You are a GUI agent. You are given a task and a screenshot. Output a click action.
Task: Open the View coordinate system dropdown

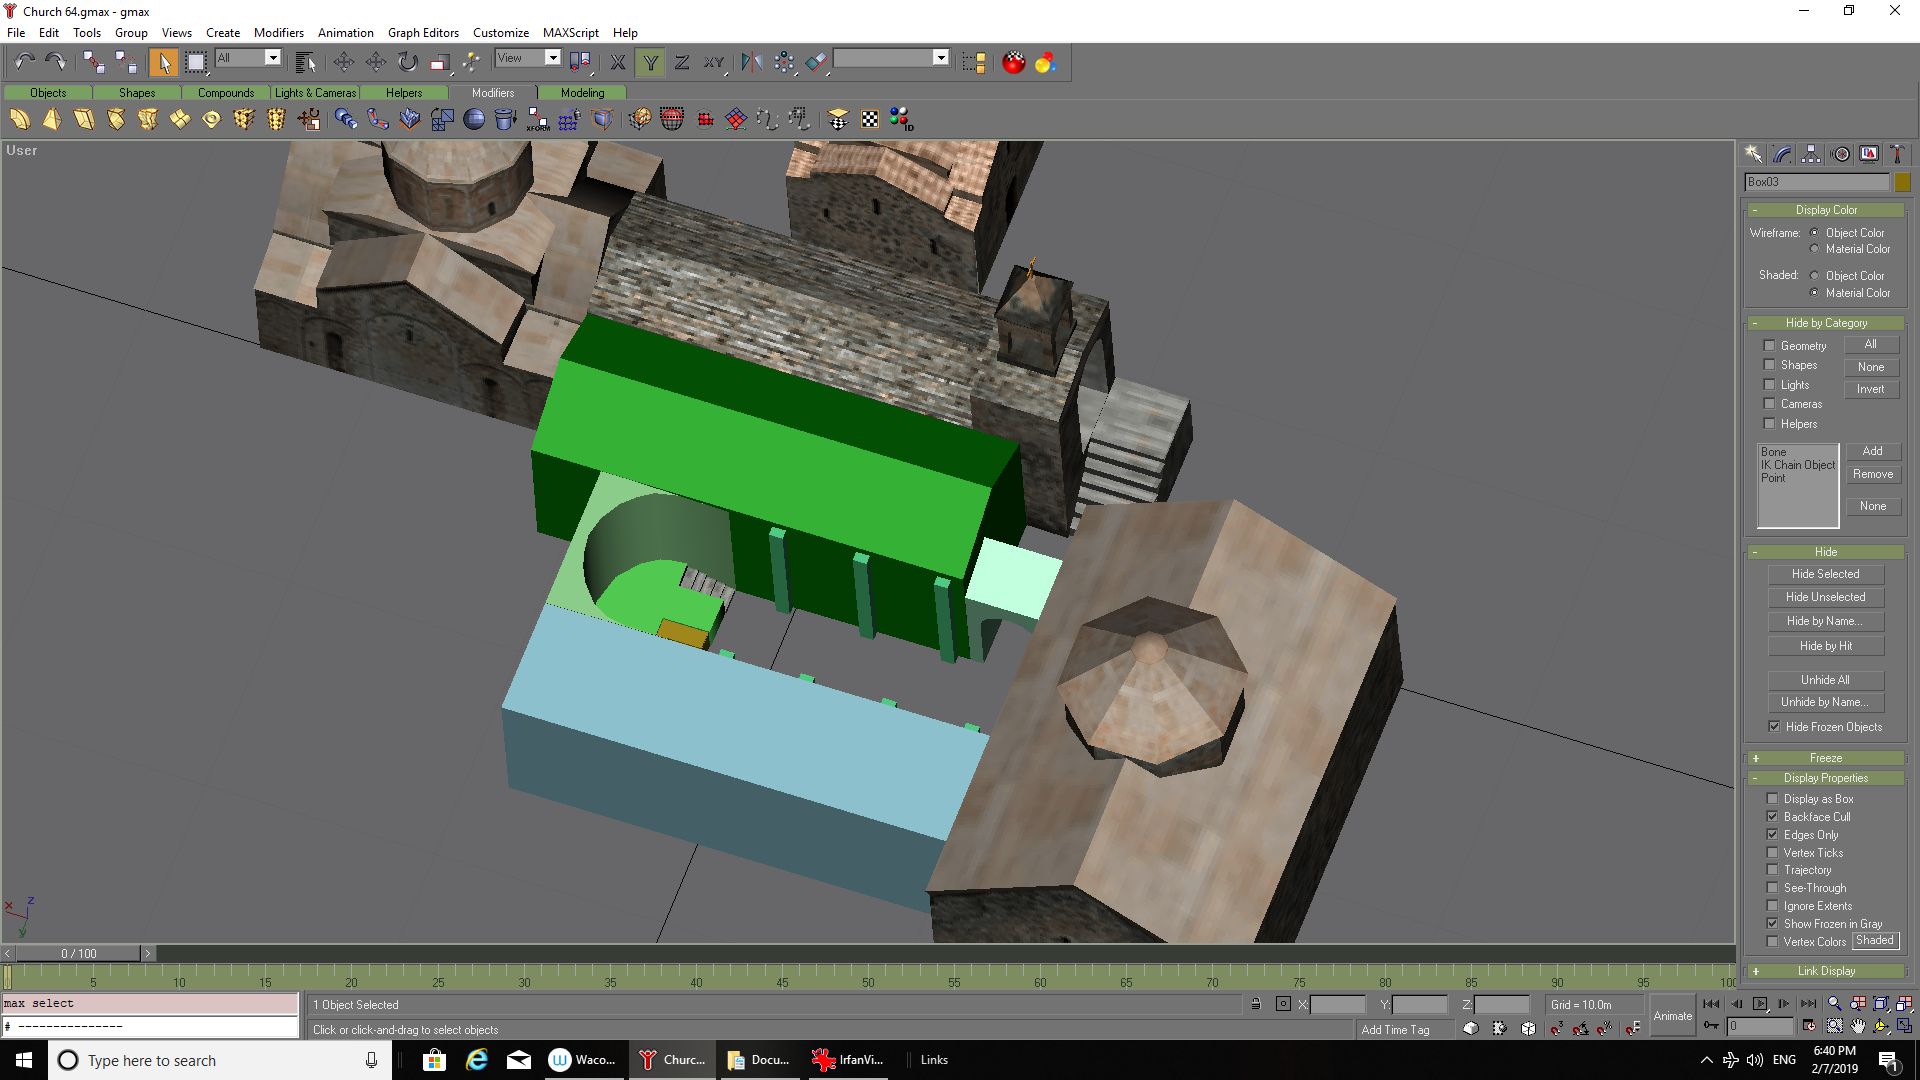point(528,58)
